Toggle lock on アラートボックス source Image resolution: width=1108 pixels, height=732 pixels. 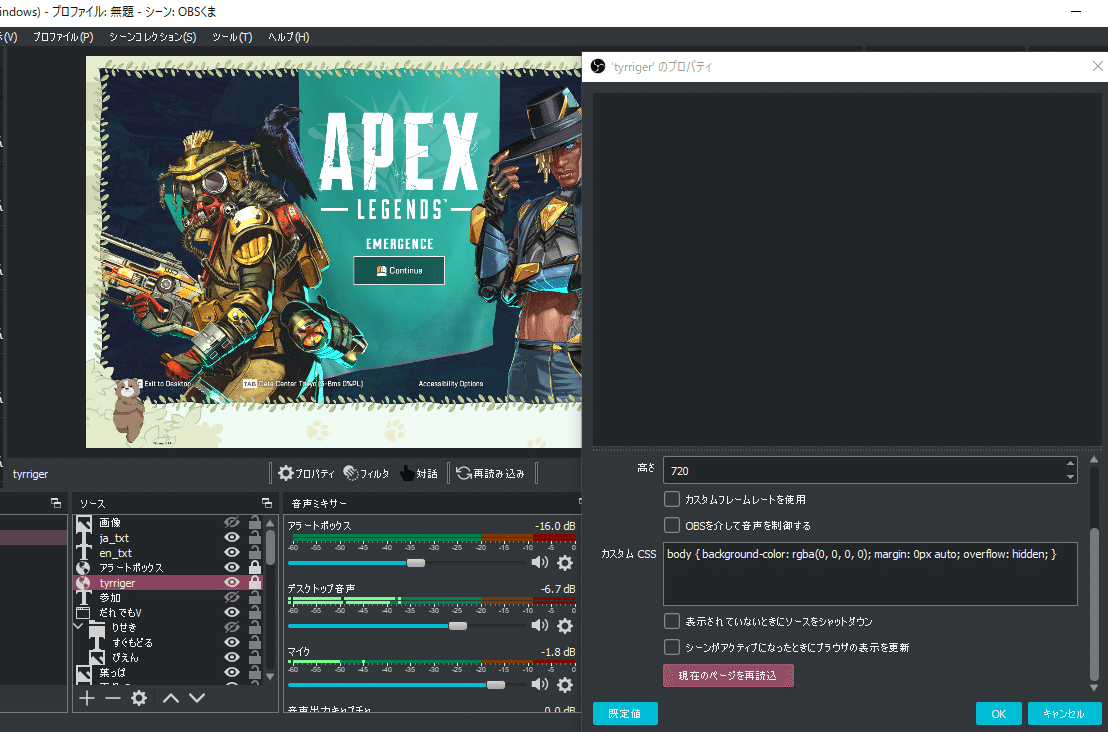254,567
